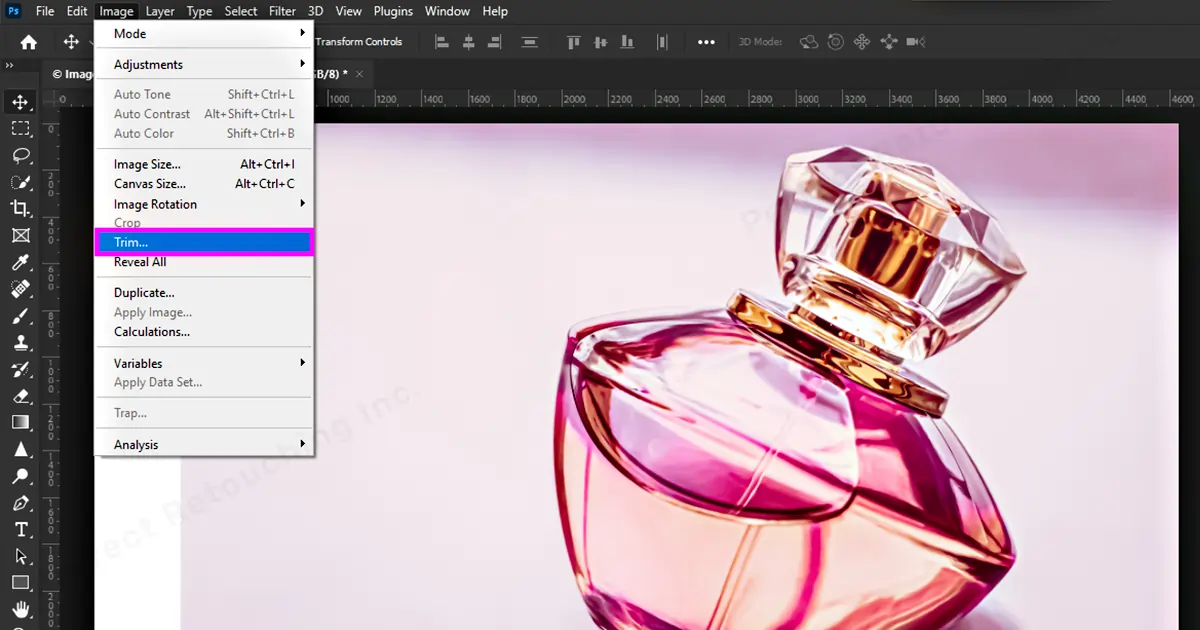The image size is (1200, 630).
Task: Expand the Analysis submenu
Action: (136, 444)
